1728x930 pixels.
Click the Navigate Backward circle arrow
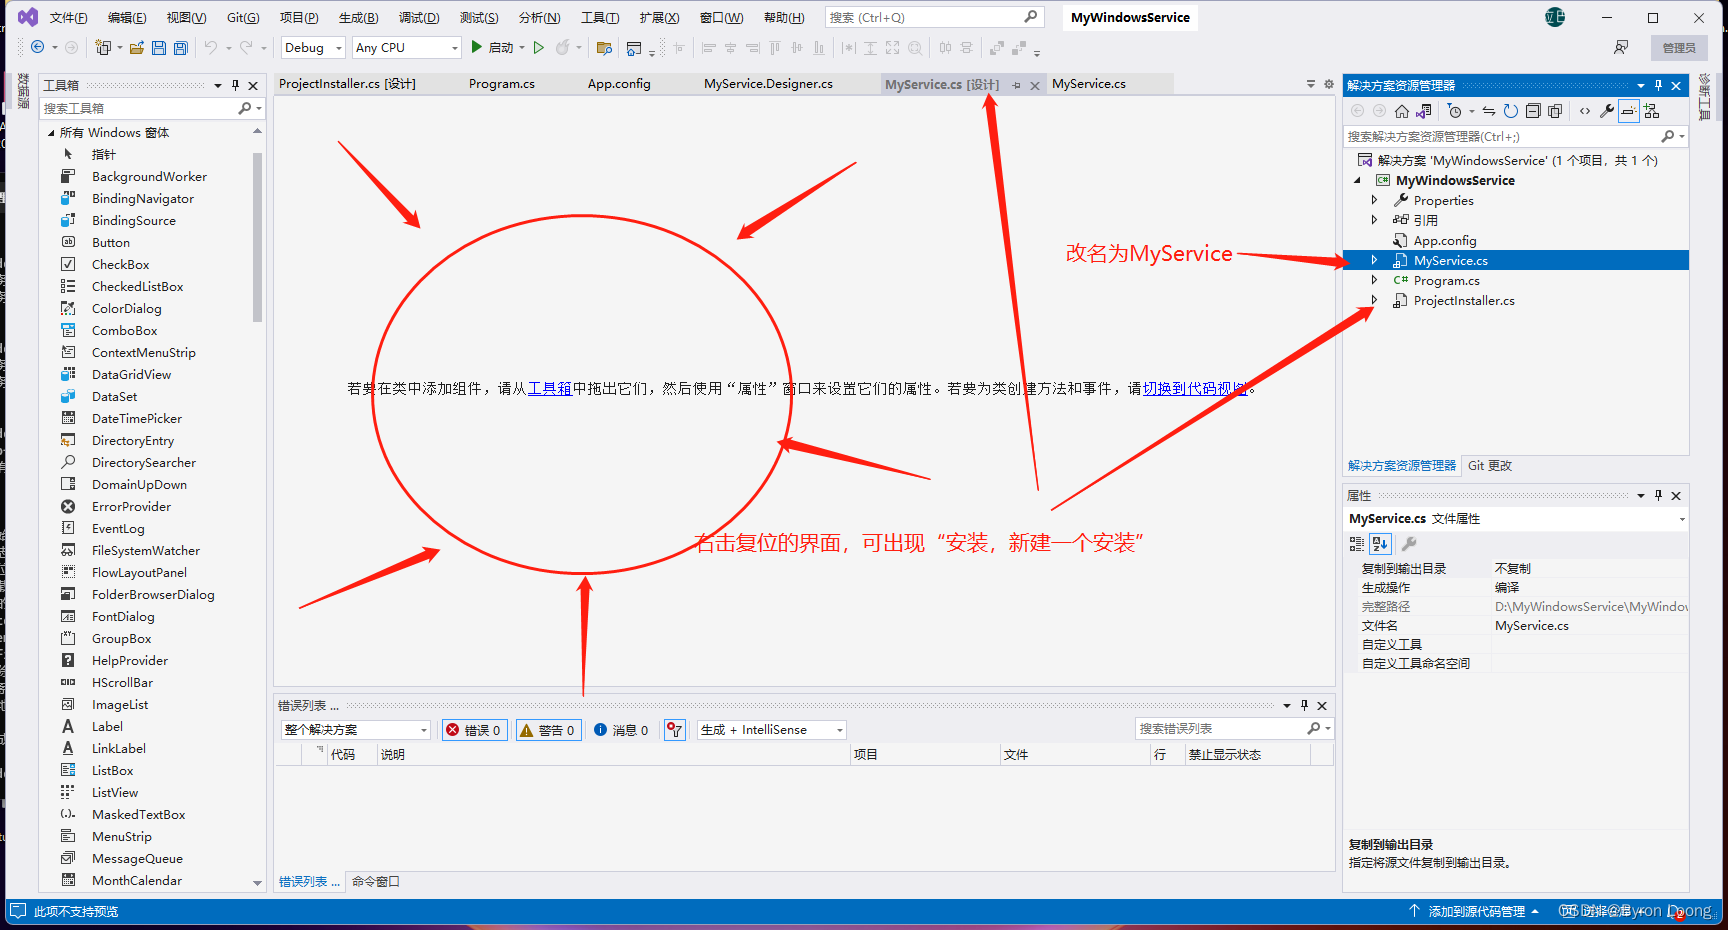38,47
